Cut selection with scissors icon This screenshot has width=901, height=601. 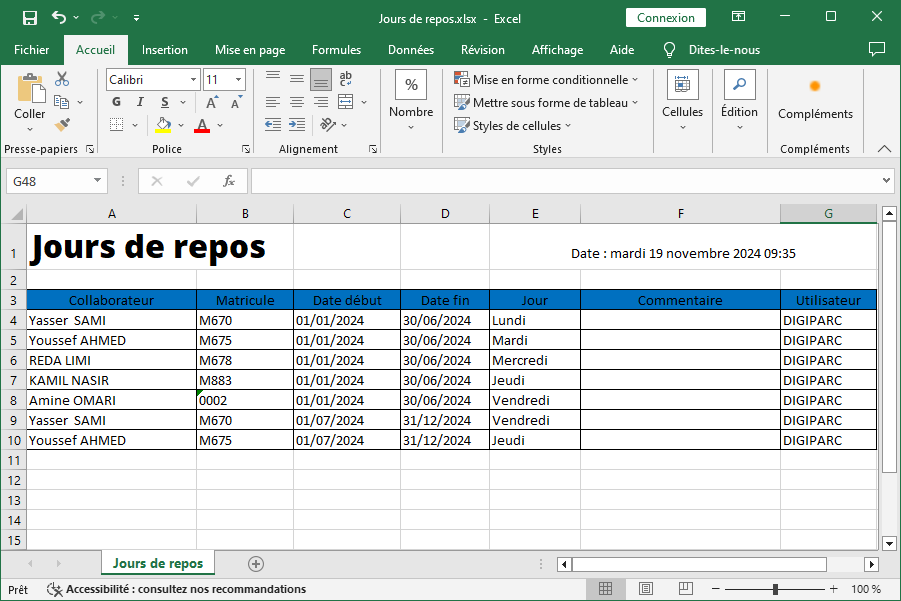coord(62,79)
